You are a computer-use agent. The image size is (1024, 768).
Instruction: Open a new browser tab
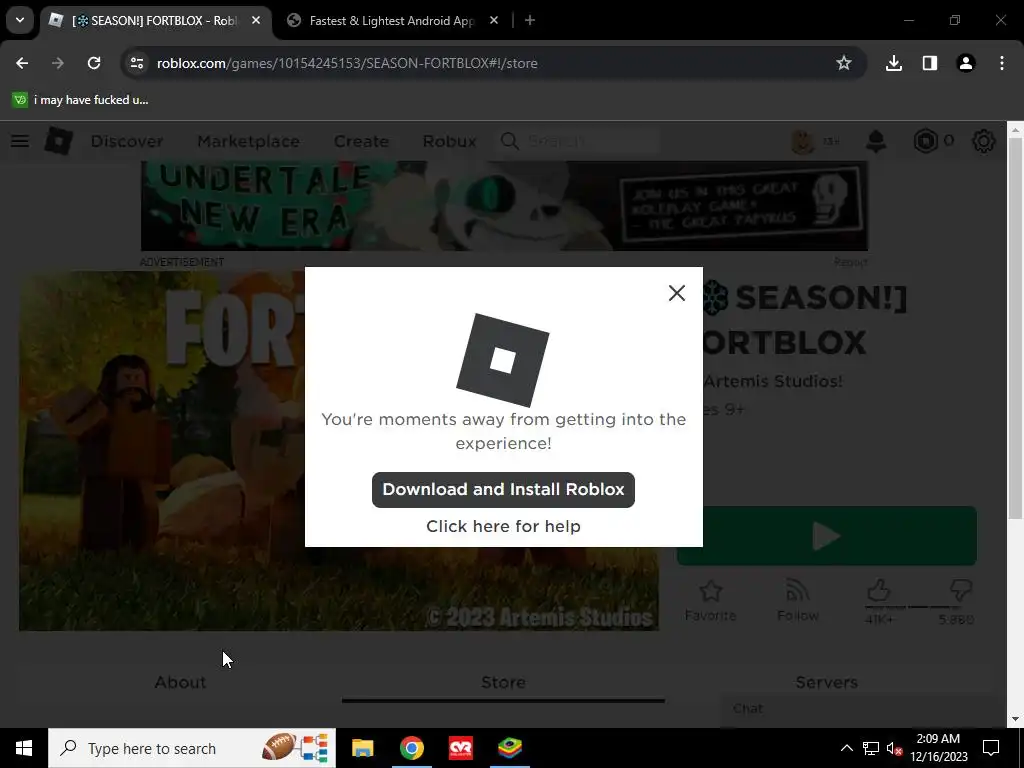point(530,21)
